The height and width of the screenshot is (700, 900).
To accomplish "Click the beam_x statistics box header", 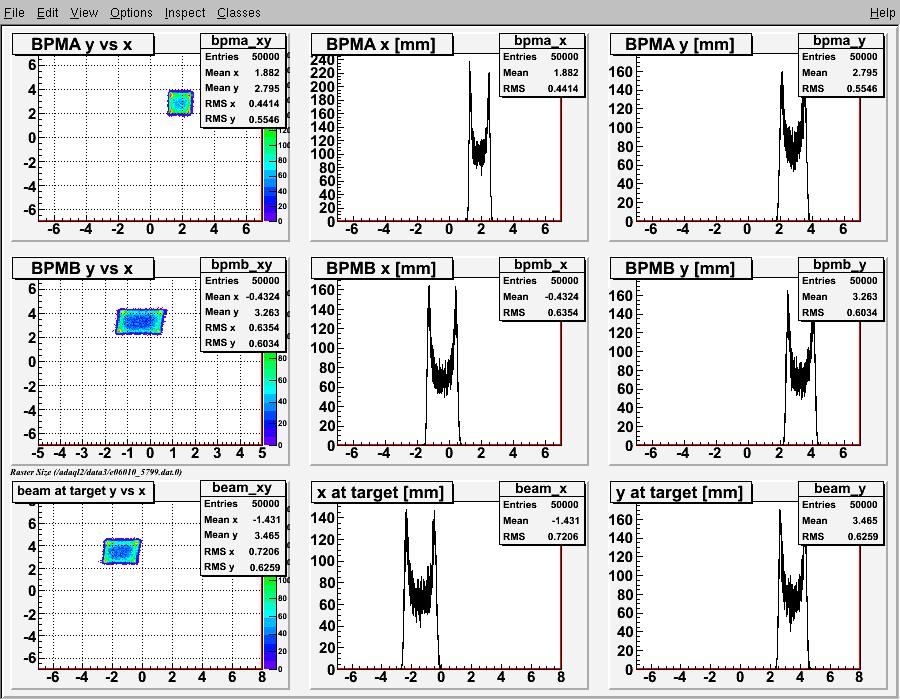I will tap(542, 488).
